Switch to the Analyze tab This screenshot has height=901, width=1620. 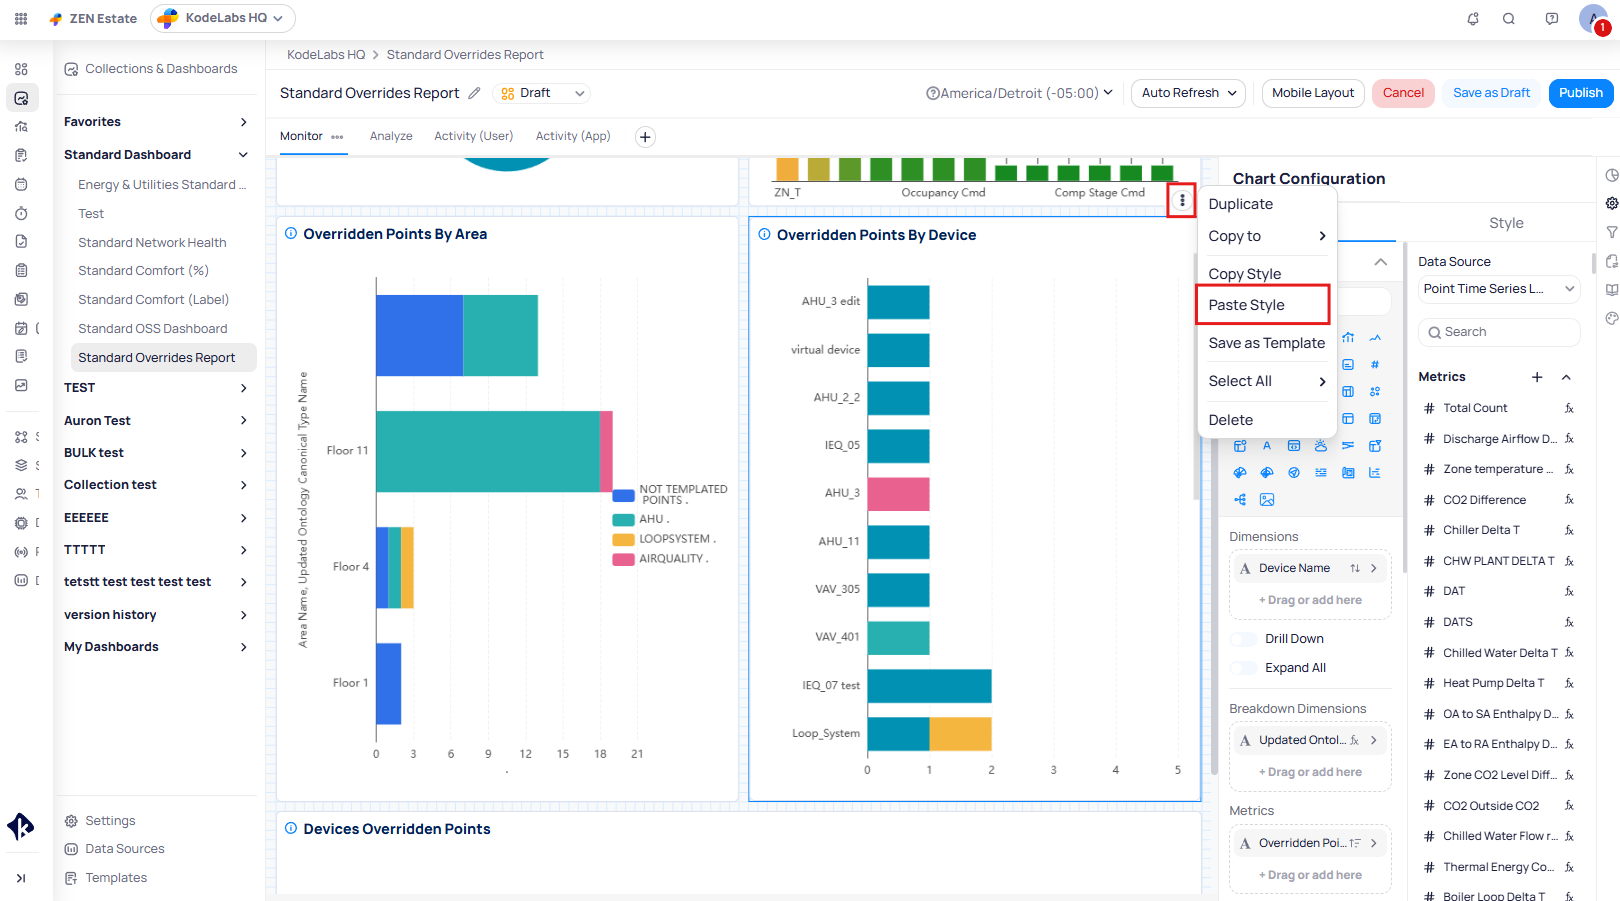pos(391,136)
